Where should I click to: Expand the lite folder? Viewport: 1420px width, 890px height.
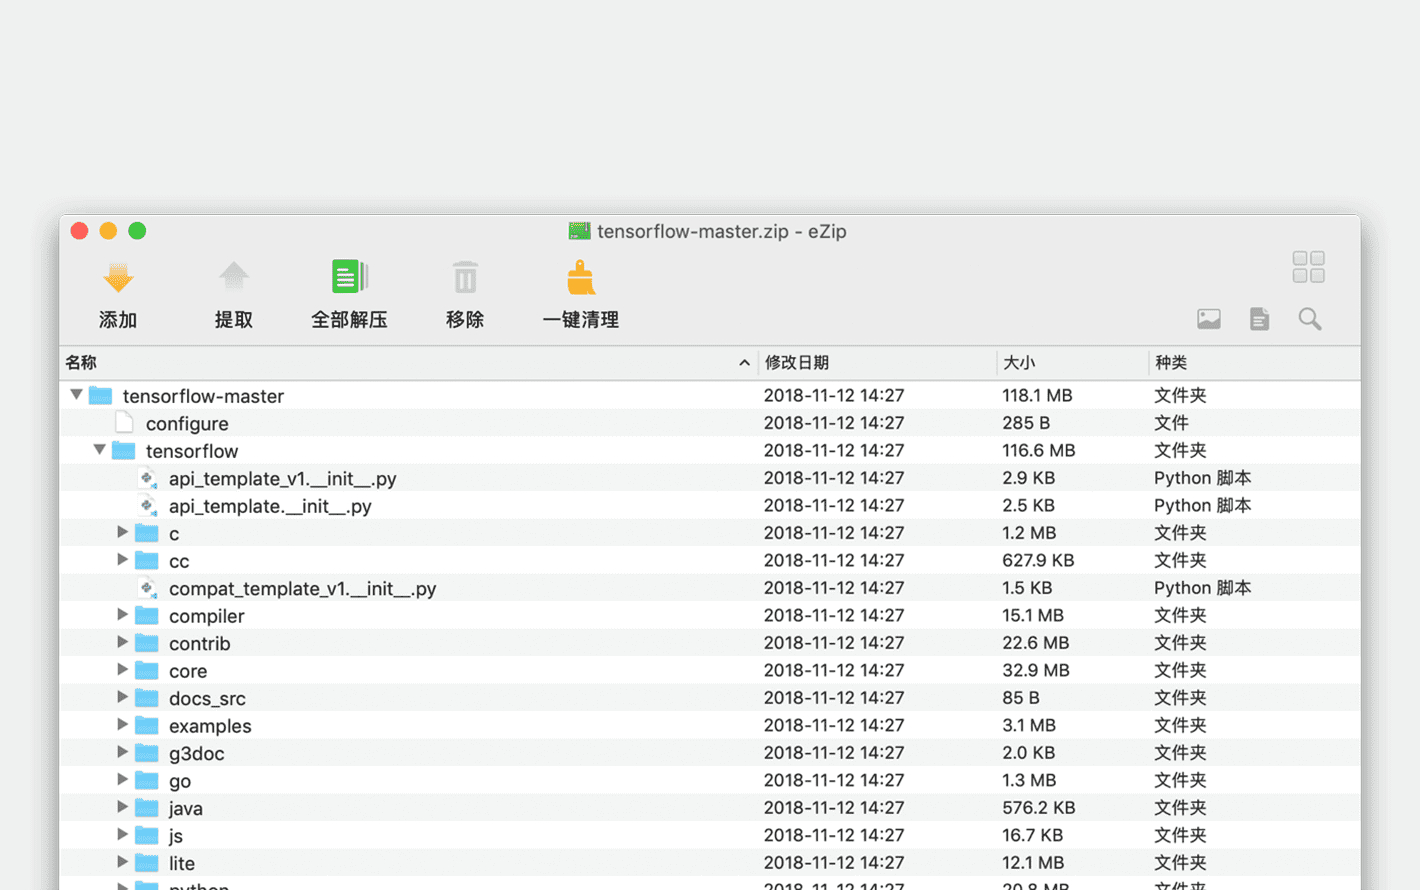[122, 862]
